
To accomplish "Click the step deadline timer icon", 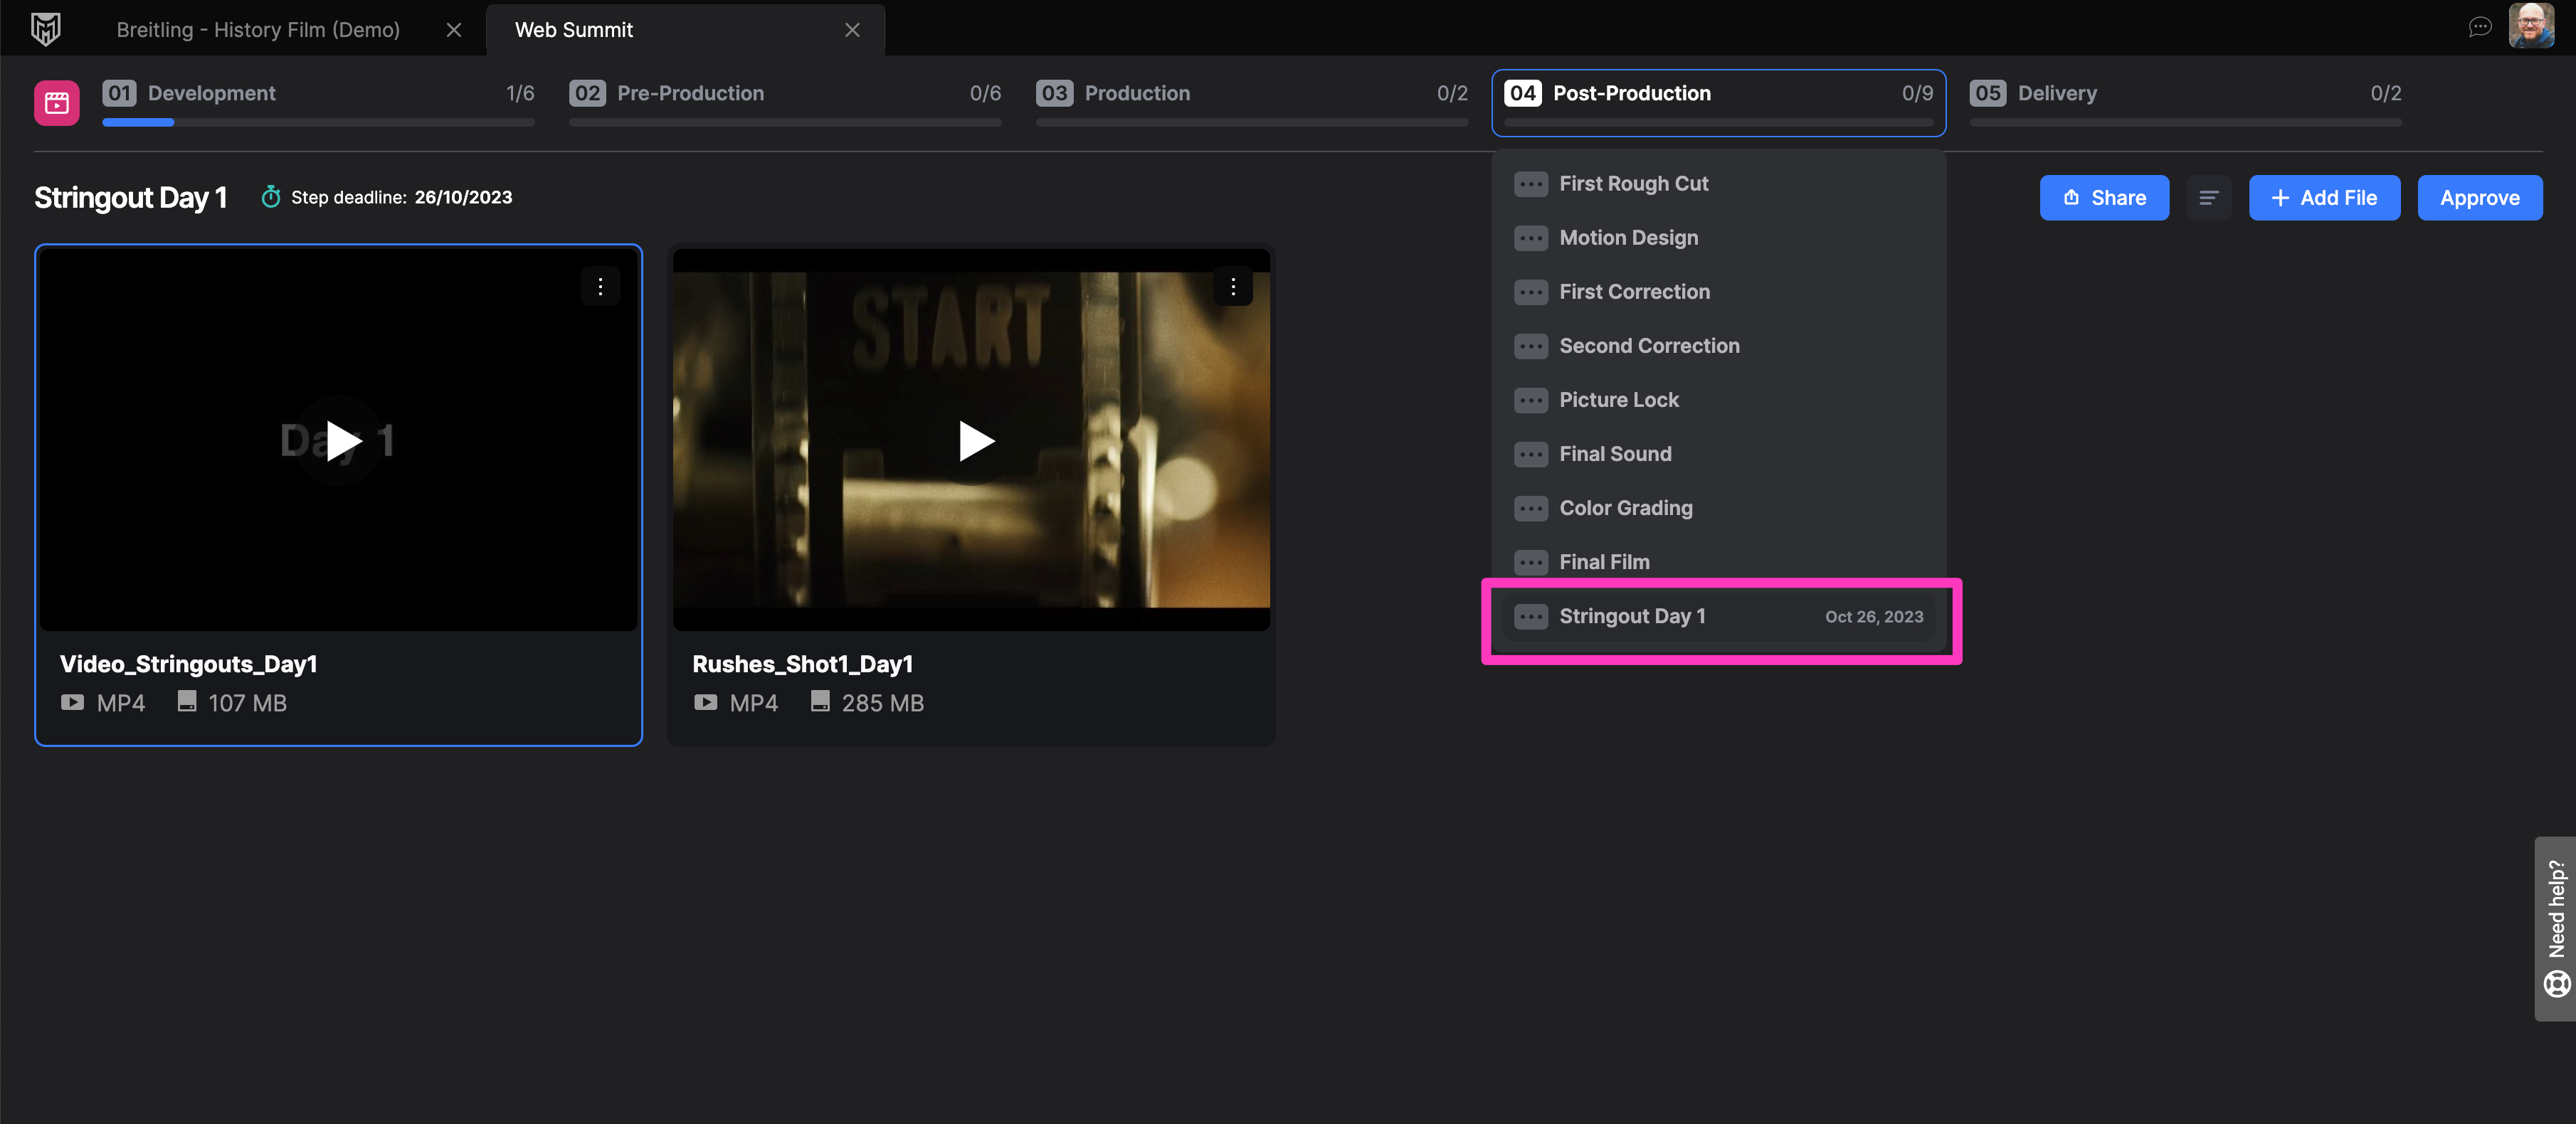I will click(270, 197).
